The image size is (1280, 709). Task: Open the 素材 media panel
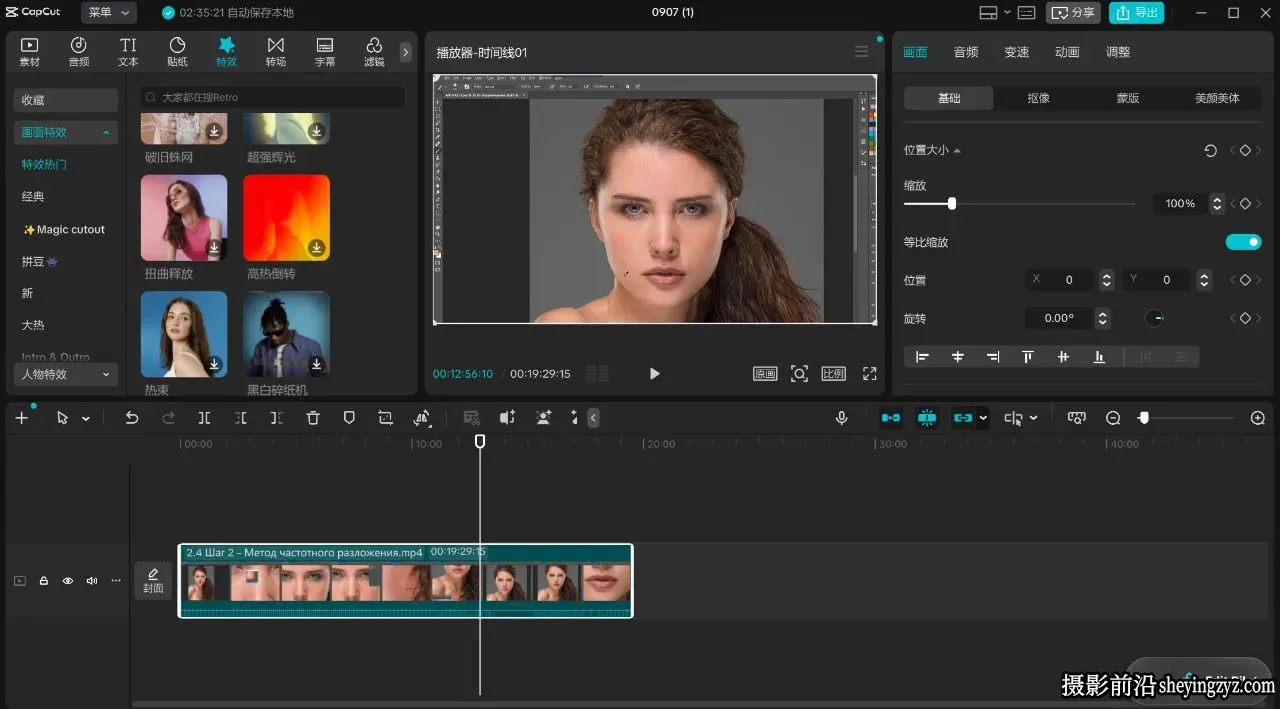pos(30,52)
